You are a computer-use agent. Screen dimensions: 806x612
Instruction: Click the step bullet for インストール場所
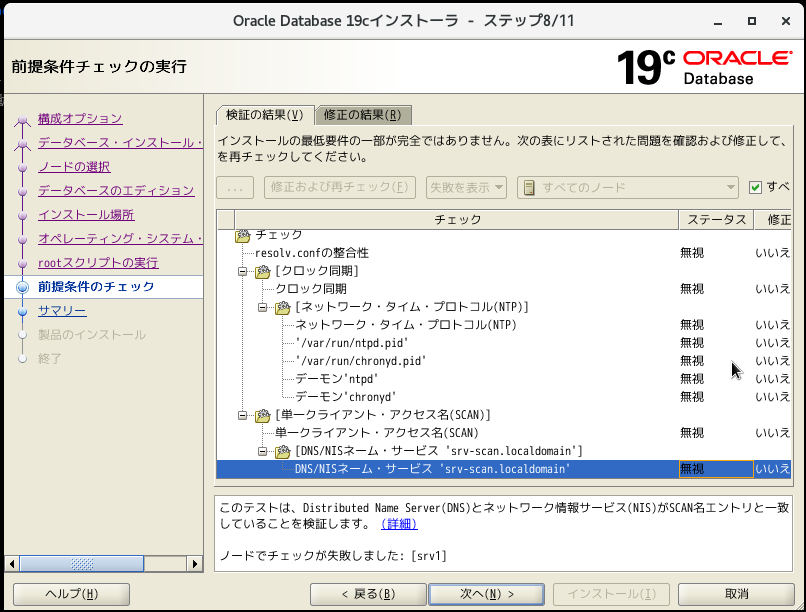pos(22,215)
